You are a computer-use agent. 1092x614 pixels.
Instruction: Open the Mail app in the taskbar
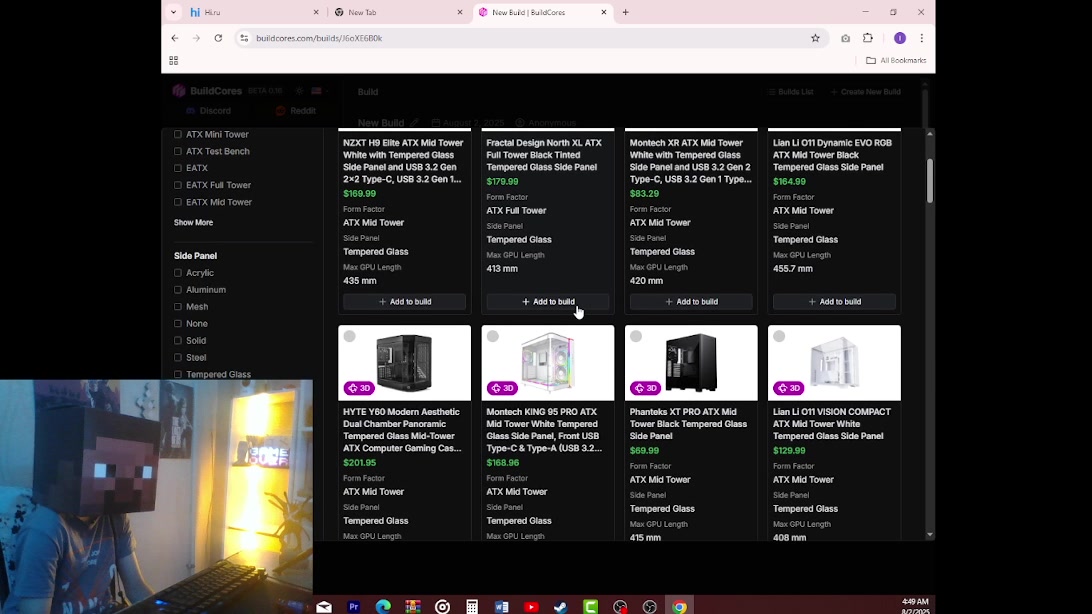pos(324,607)
